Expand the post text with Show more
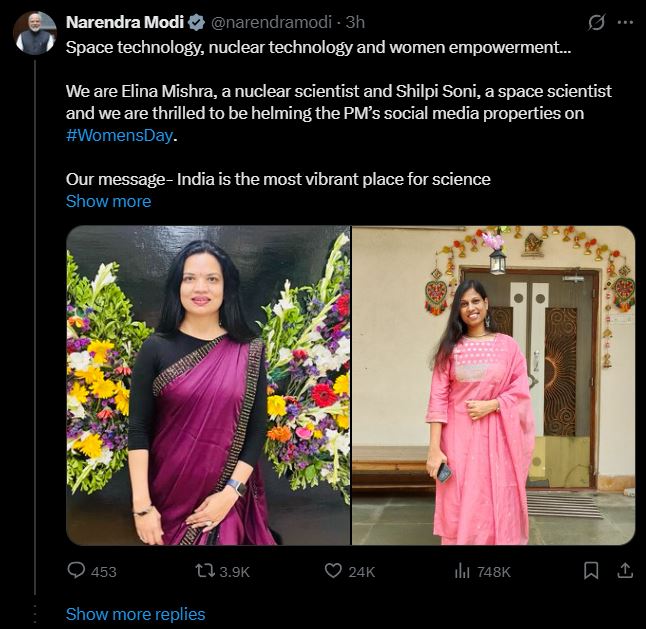This screenshot has height=629, width=646. pyautogui.click(x=108, y=201)
